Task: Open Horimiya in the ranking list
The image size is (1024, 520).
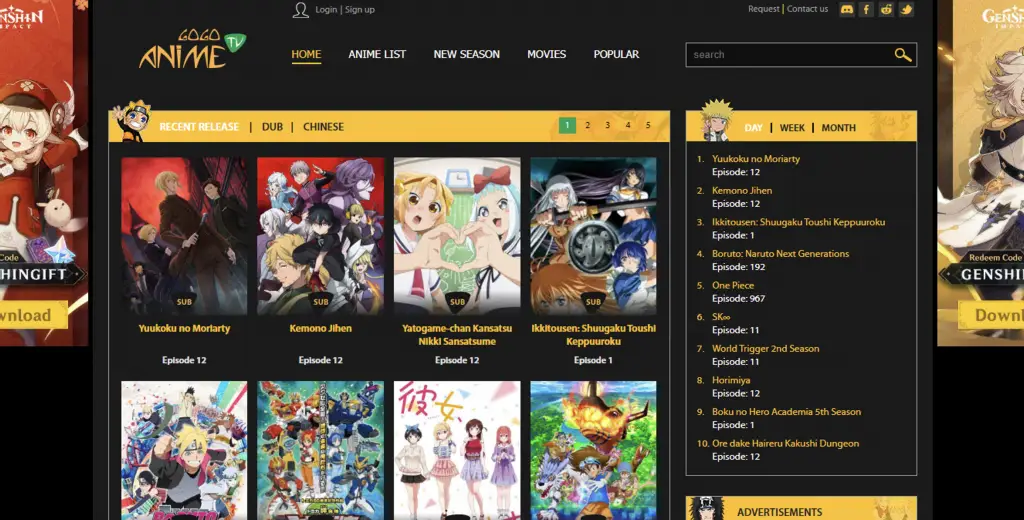Action: (x=731, y=380)
